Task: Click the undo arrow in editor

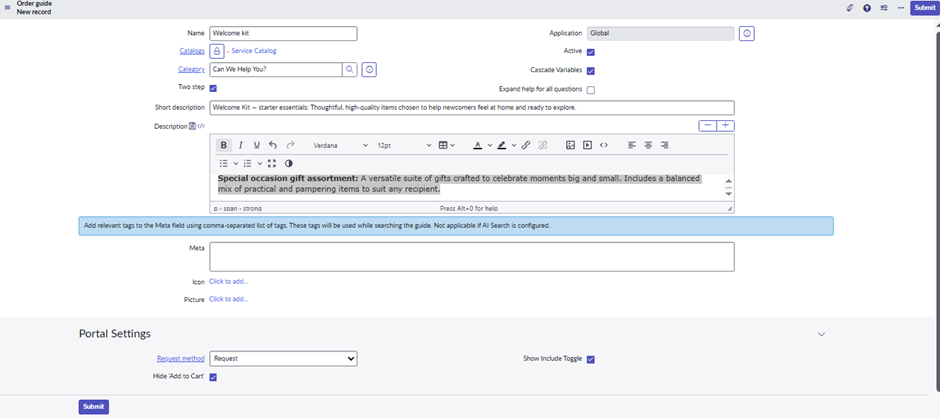Action: [273, 145]
